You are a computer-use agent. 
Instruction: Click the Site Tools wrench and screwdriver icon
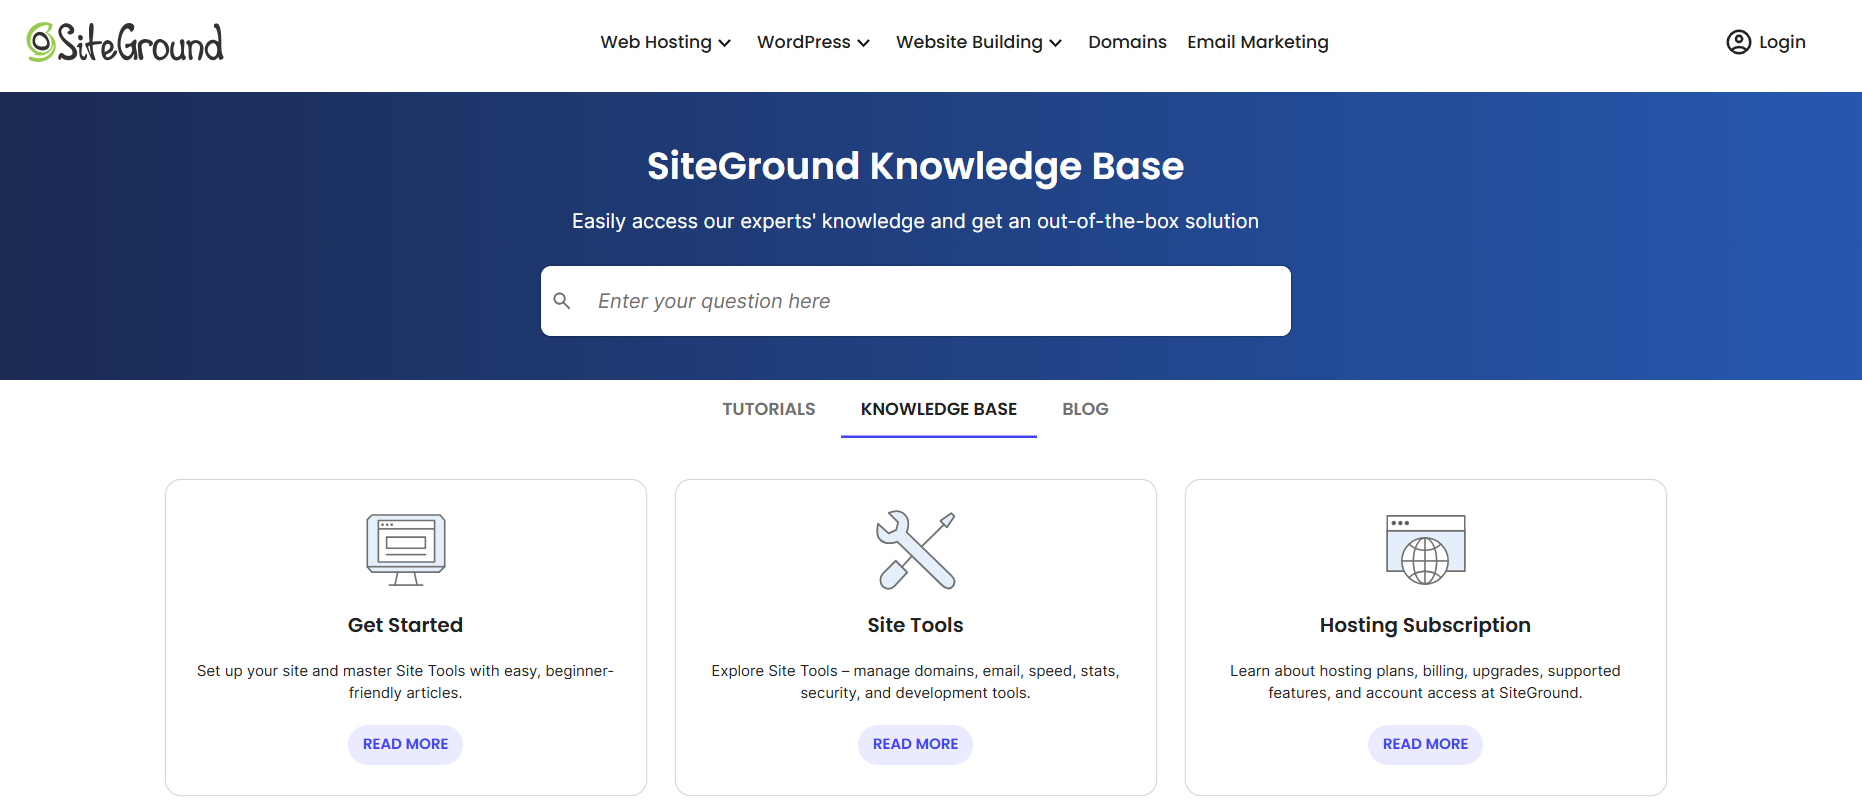pyautogui.click(x=915, y=550)
